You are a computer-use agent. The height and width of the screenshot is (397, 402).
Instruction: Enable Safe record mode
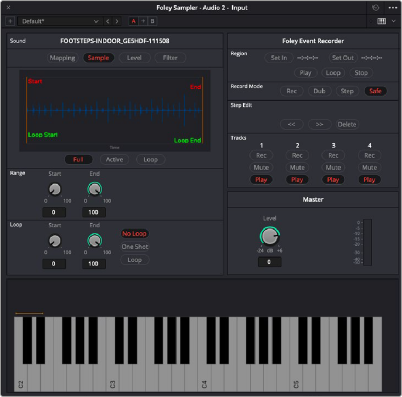coord(375,91)
